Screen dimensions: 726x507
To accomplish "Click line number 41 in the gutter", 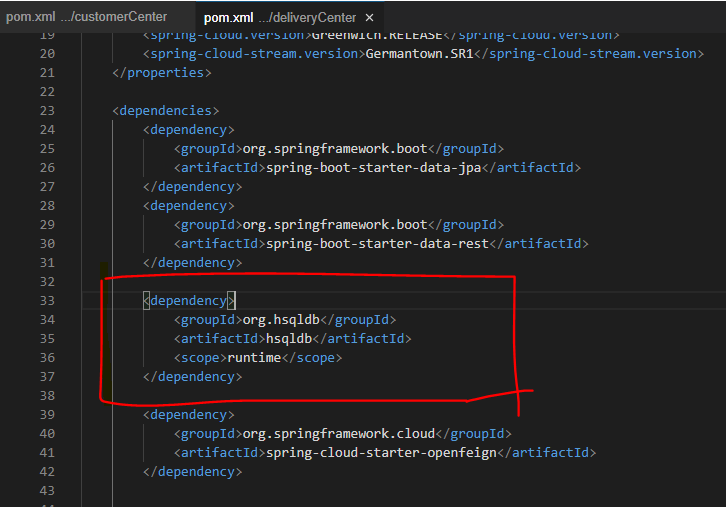I will click(x=47, y=452).
